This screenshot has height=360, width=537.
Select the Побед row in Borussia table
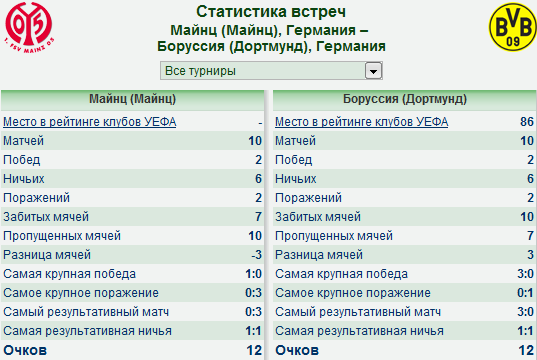pyautogui.click(x=404, y=160)
